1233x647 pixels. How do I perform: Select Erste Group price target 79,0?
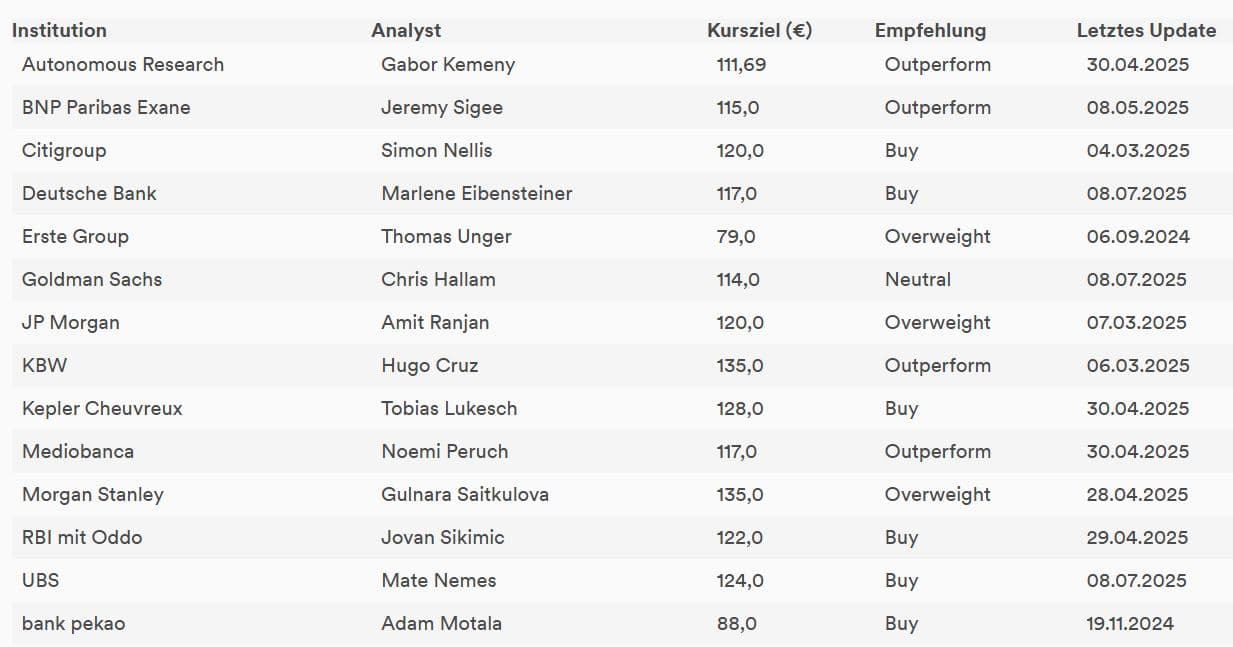click(x=736, y=236)
